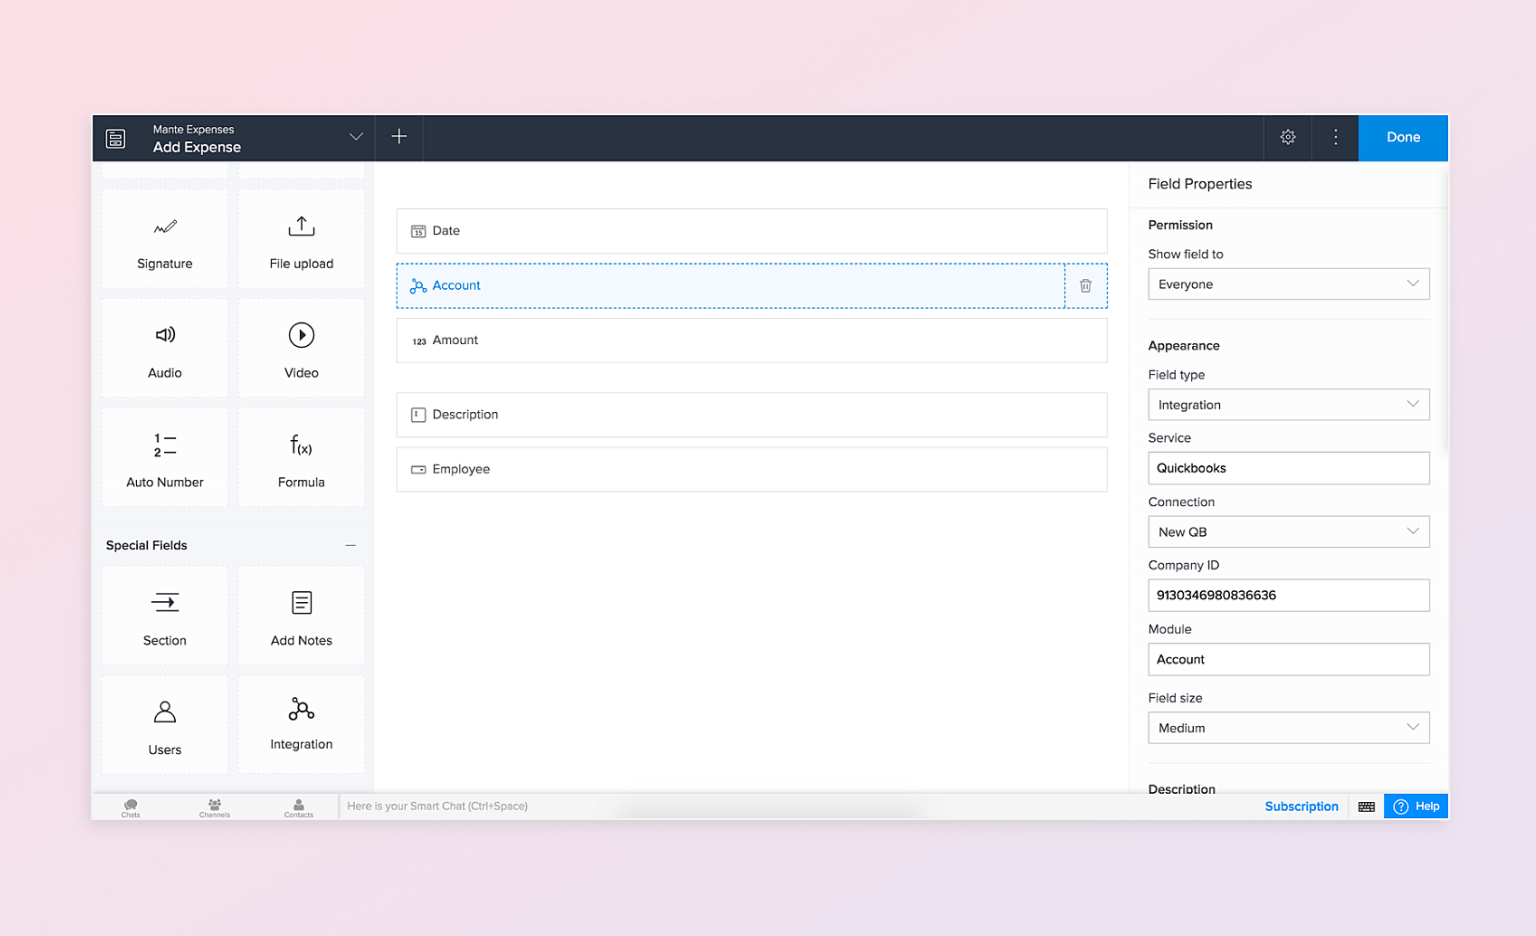Add an Audio field
This screenshot has height=936, width=1536.
(165, 349)
